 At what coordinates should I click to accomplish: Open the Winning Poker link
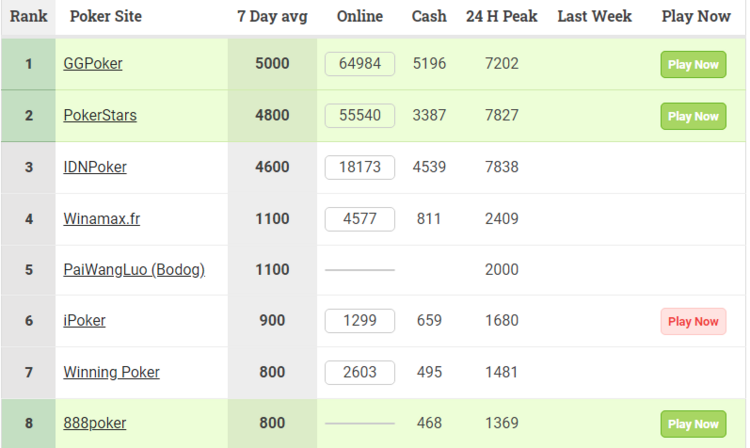pyautogui.click(x=111, y=373)
